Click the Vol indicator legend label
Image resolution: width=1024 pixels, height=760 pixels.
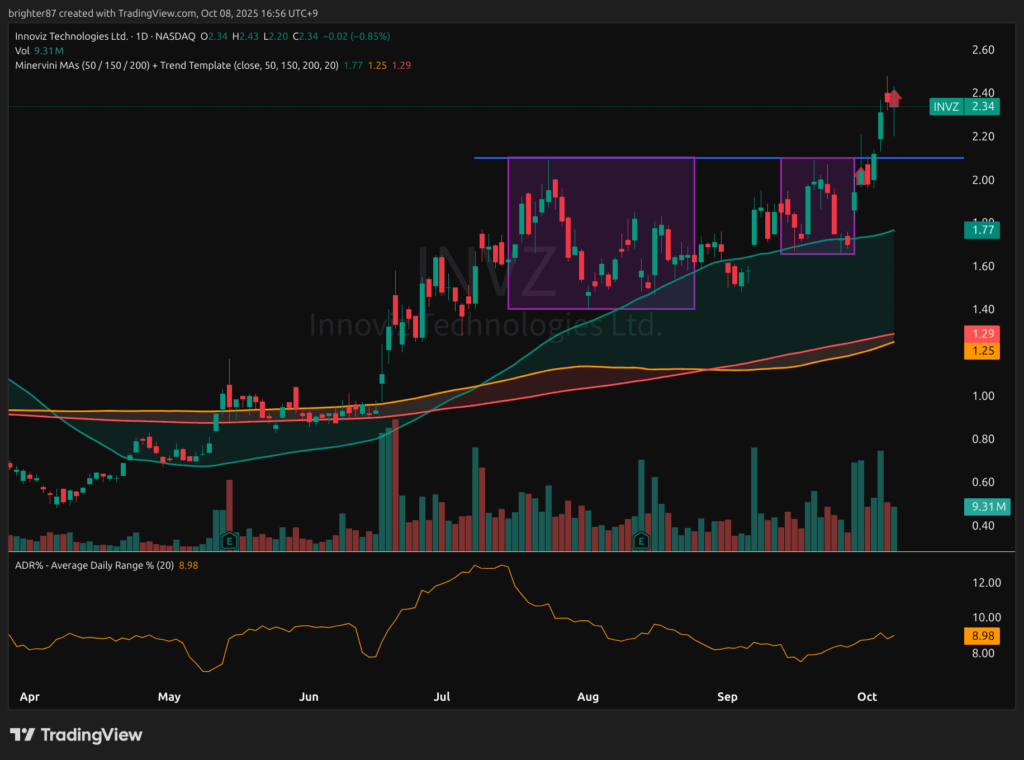click(x=22, y=50)
